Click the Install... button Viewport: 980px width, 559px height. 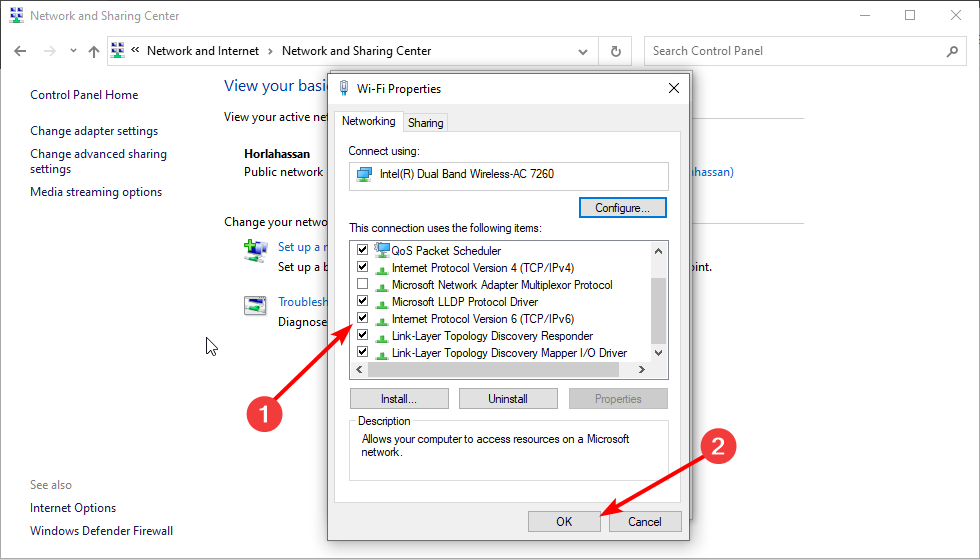coord(399,399)
